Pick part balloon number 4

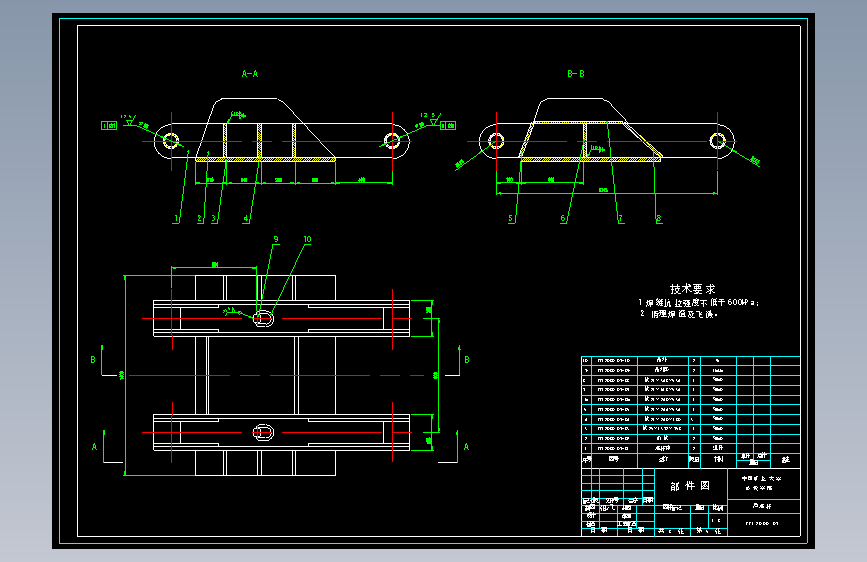pyautogui.click(x=246, y=218)
